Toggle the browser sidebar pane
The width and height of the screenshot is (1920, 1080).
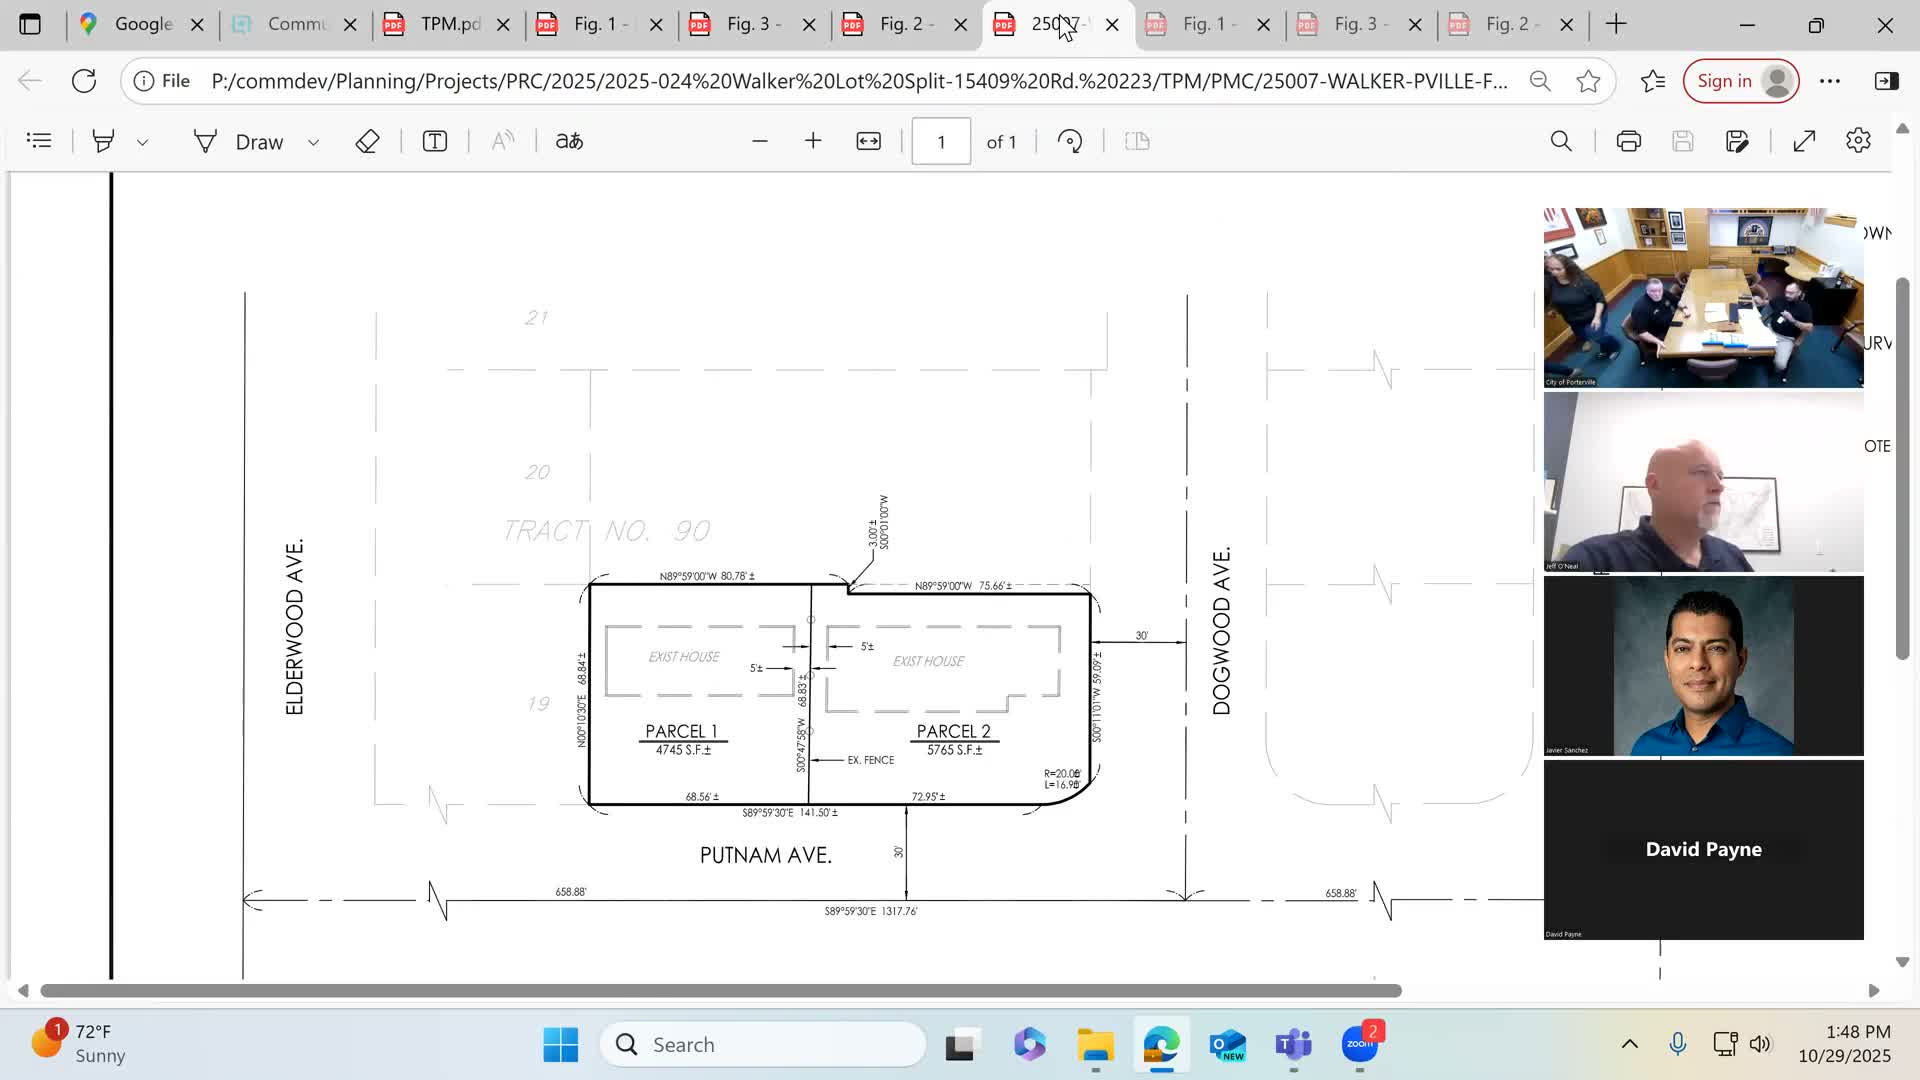pyautogui.click(x=1886, y=81)
